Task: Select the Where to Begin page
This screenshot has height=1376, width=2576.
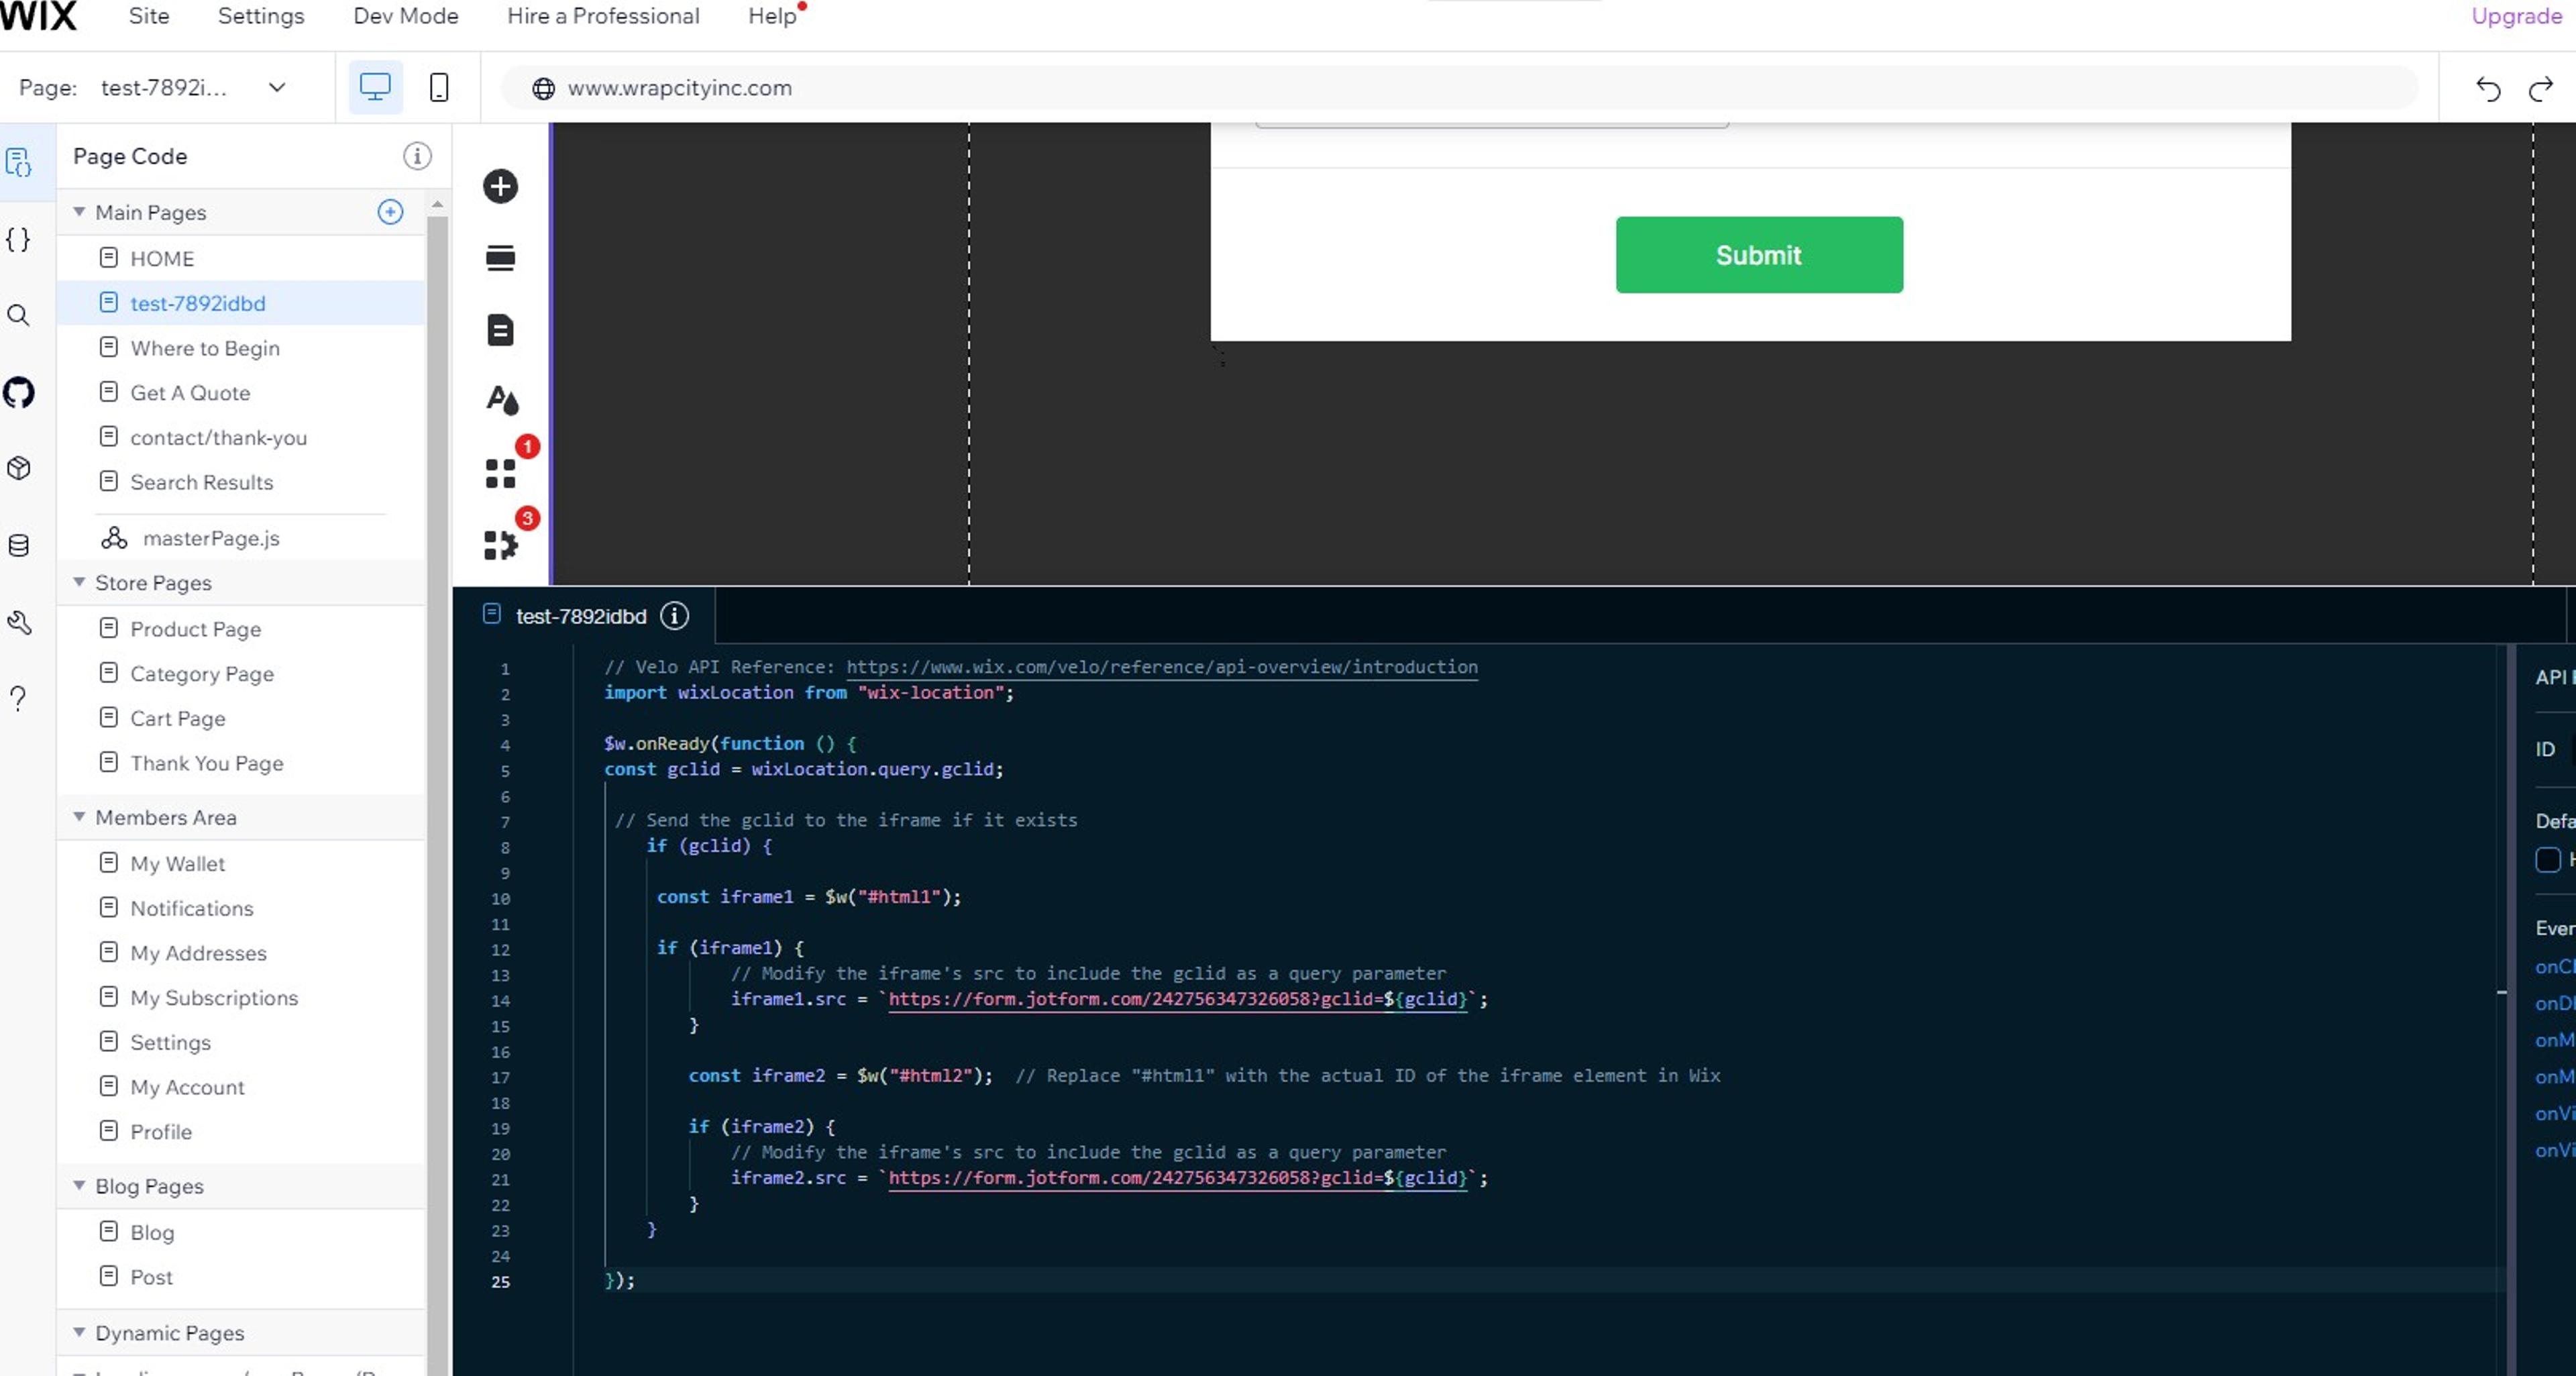Action: pyautogui.click(x=241, y=348)
